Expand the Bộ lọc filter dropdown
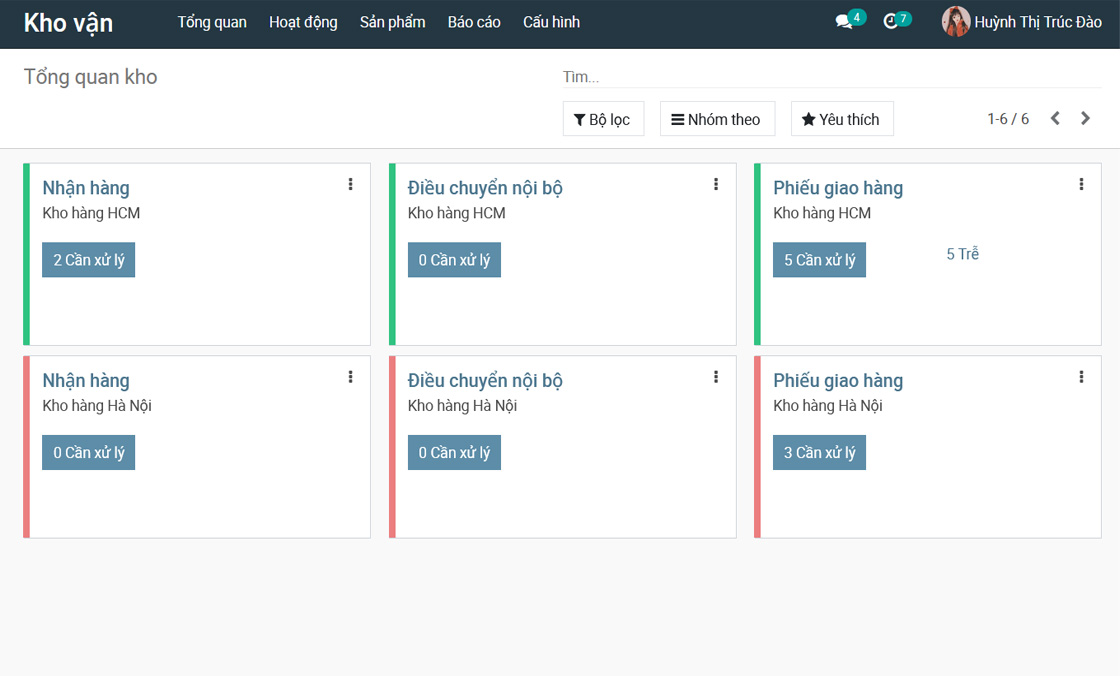Screen dimensions: 1120x676 (x=602, y=119)
